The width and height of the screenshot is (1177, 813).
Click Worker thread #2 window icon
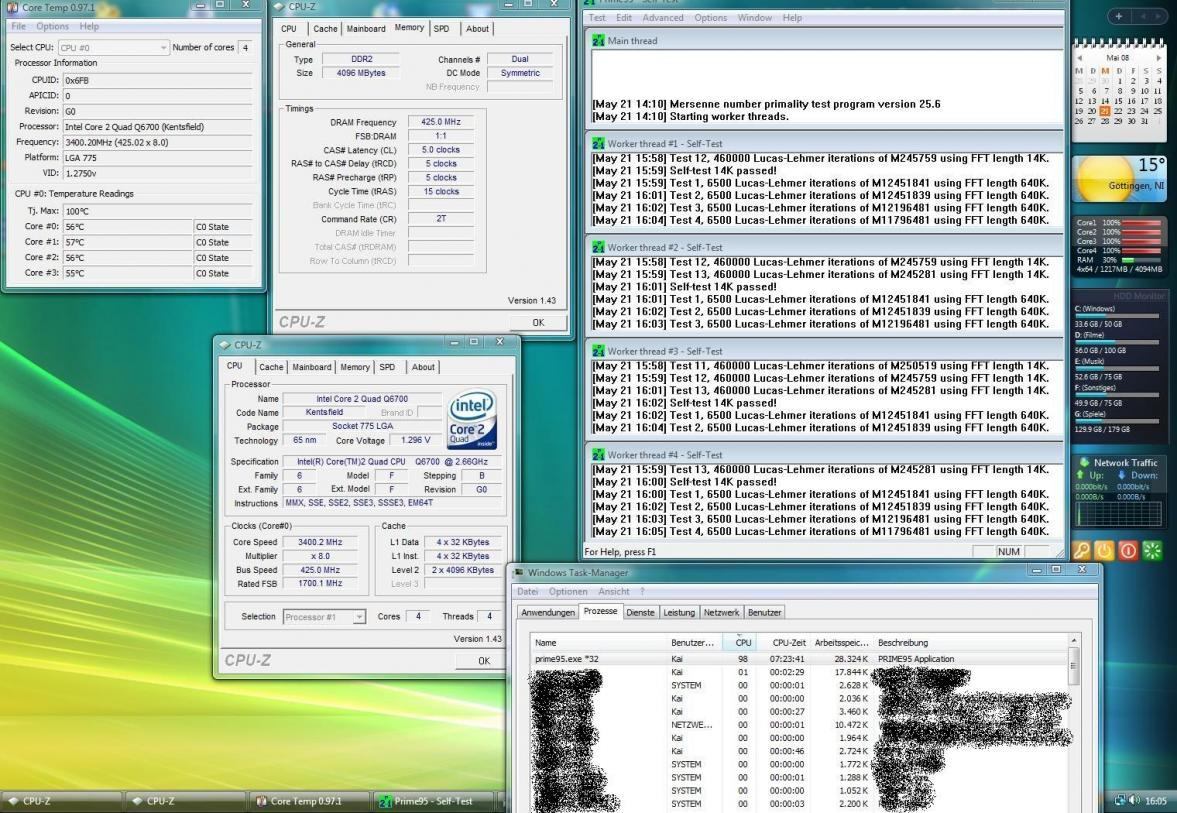(x=598, y=247)
